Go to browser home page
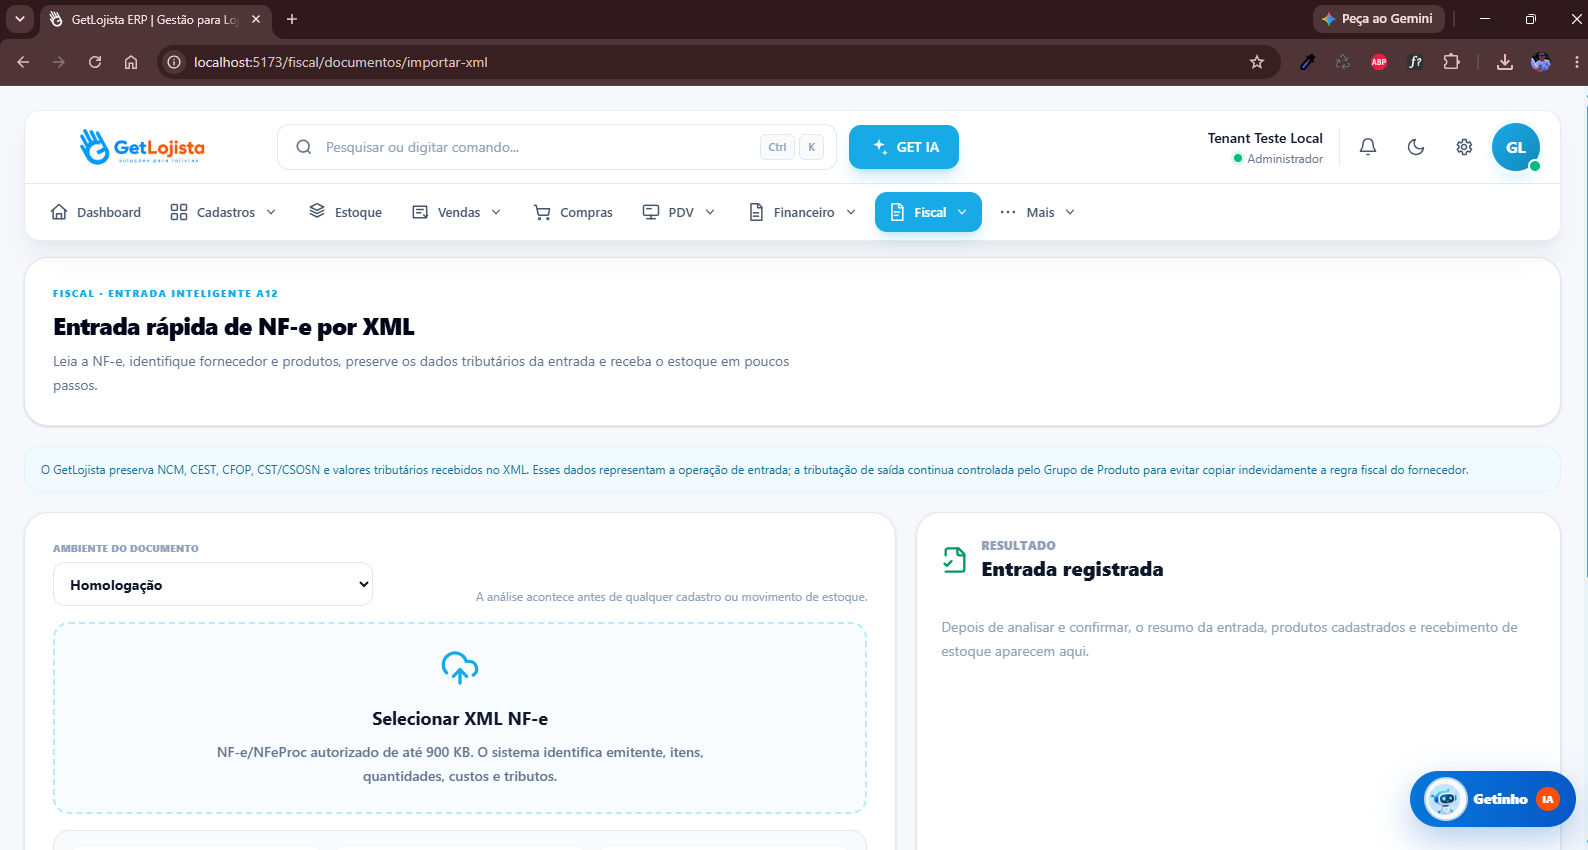1588x850 pixels. (x=131, y=62)
